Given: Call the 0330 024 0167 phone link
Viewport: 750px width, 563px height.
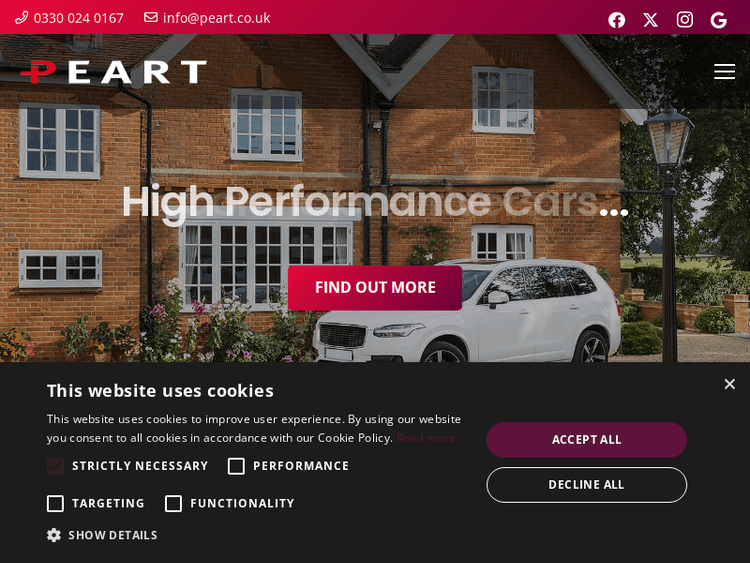Looking at the screenshot, I should click(x=78, y=18).
